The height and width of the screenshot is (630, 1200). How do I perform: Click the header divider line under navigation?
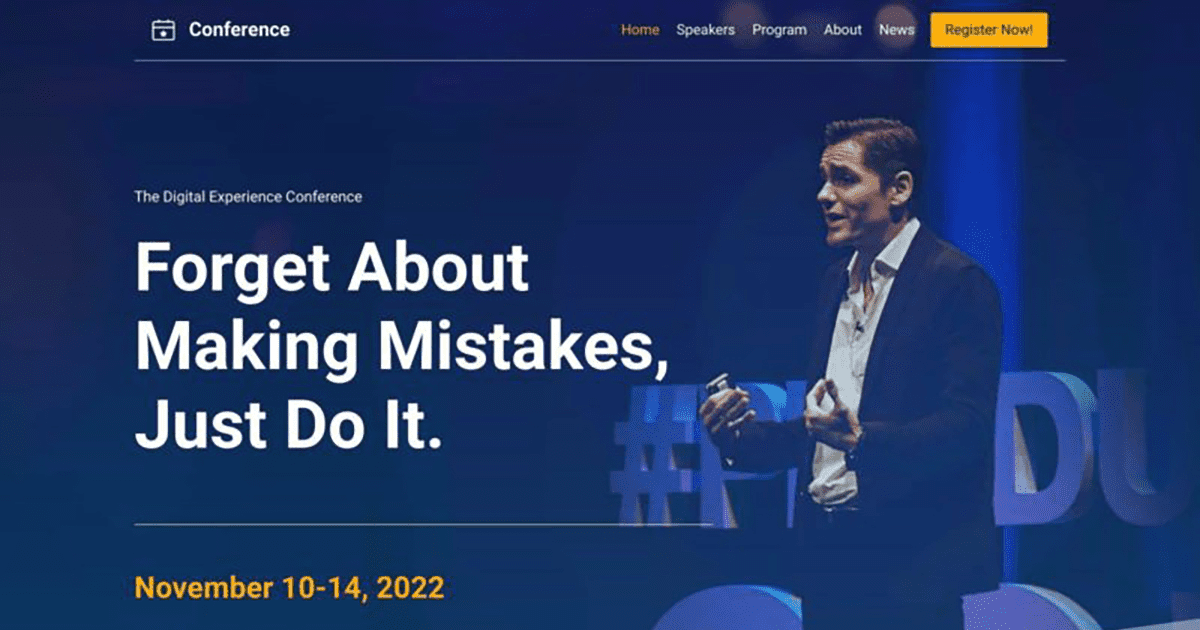(600, 61)
